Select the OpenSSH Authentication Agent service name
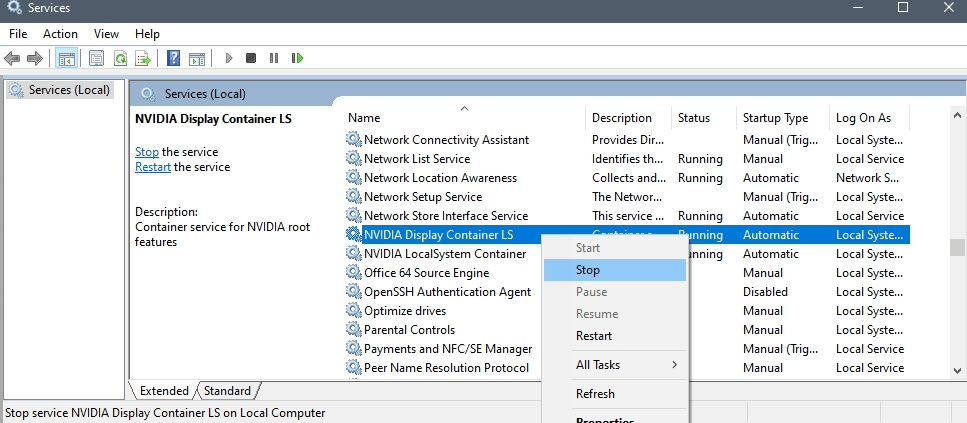967x423 pixels. point(448,292)
